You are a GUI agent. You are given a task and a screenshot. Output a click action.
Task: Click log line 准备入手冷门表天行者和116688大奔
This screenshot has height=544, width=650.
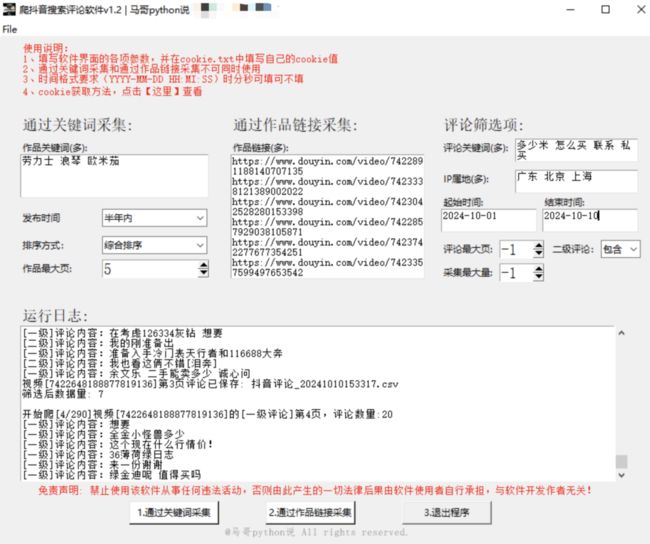coord(153,354)
